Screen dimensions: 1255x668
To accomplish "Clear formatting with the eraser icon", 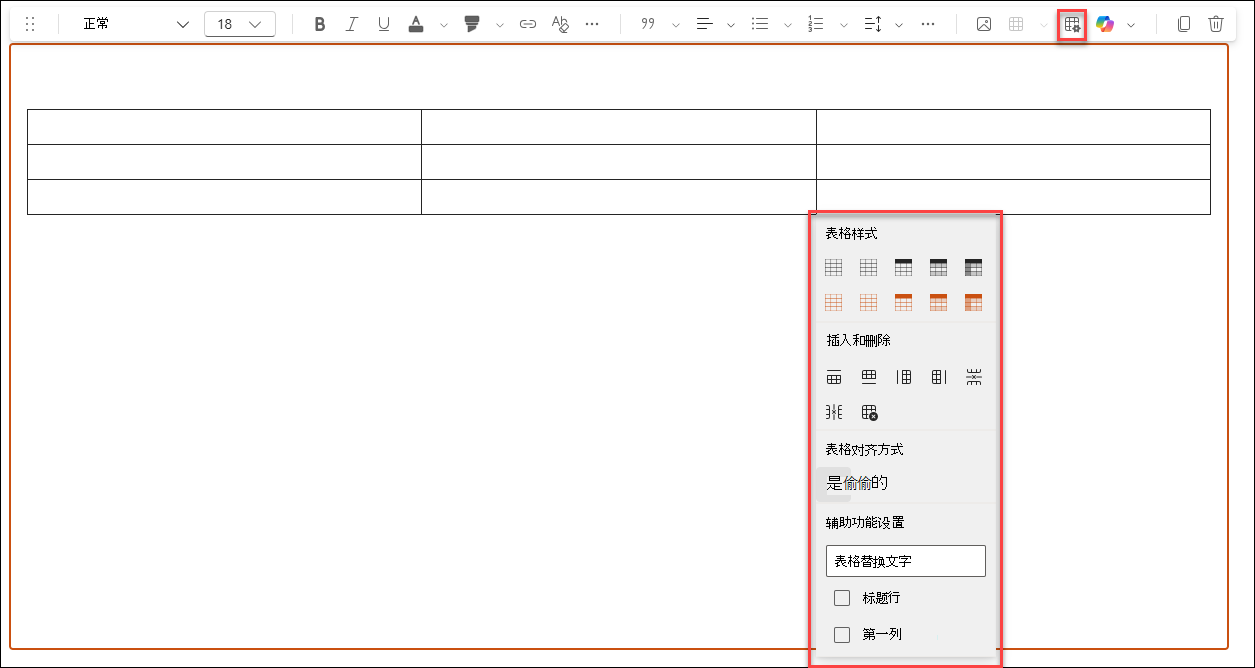I will (x=560, y=24).
